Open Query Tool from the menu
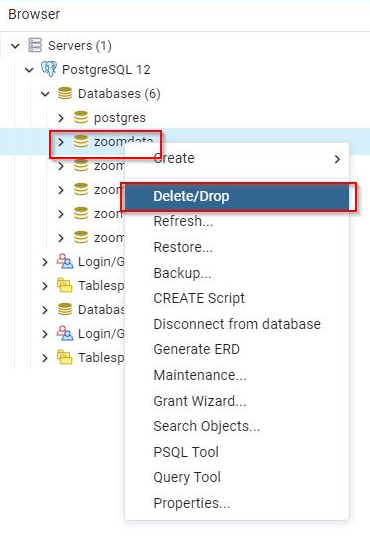 pyautogui.click(x=237, y=477)
